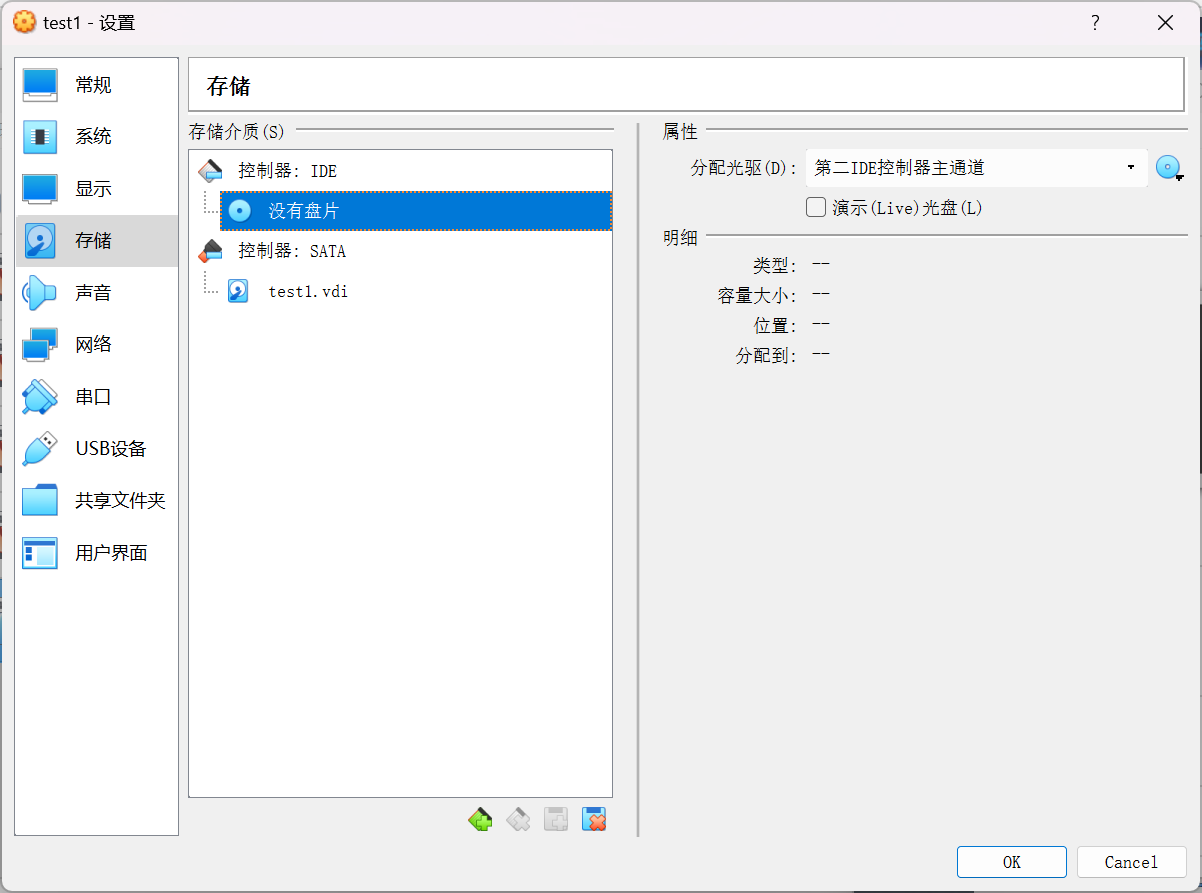Click the 分配到: label
The width and height of the screenshot is (1202, 893).
coord(767,356)
